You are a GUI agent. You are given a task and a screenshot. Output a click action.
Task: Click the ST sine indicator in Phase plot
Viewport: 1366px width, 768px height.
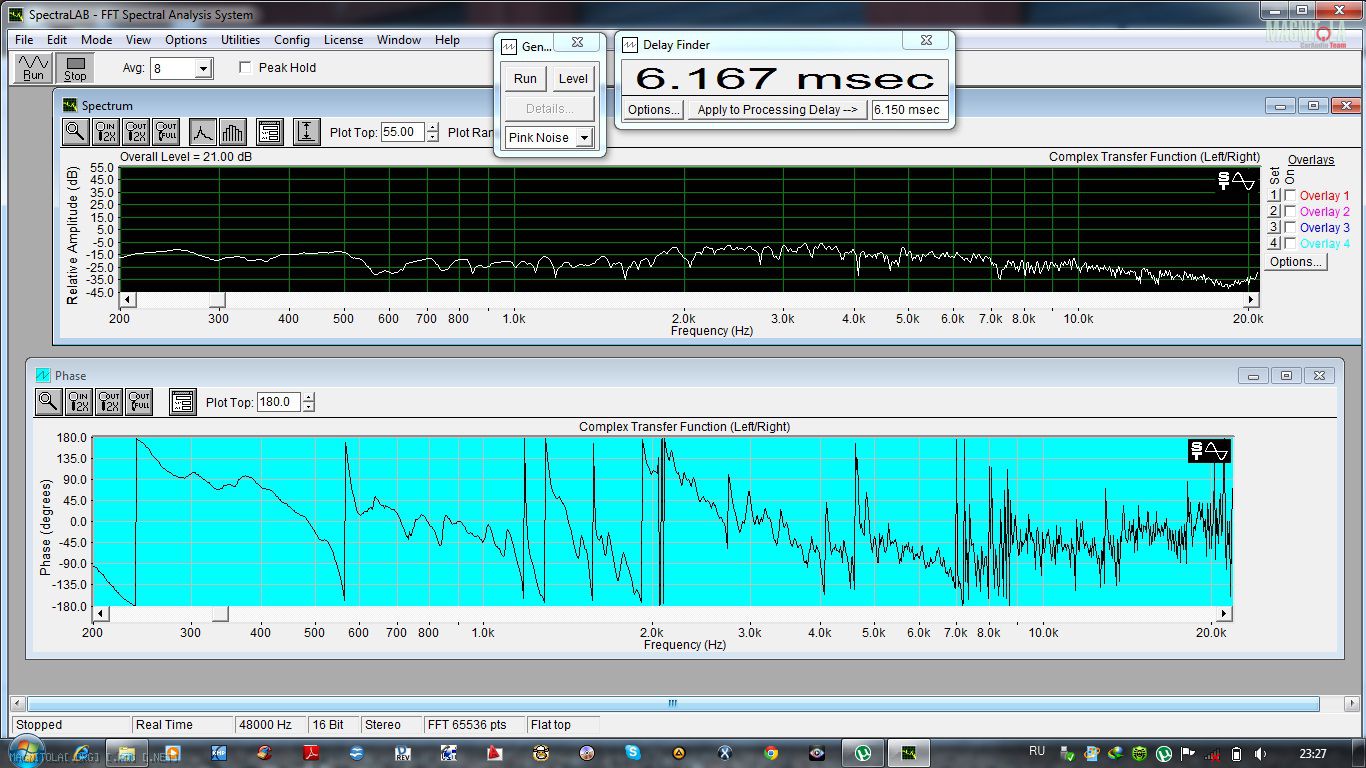[1209, 451]
